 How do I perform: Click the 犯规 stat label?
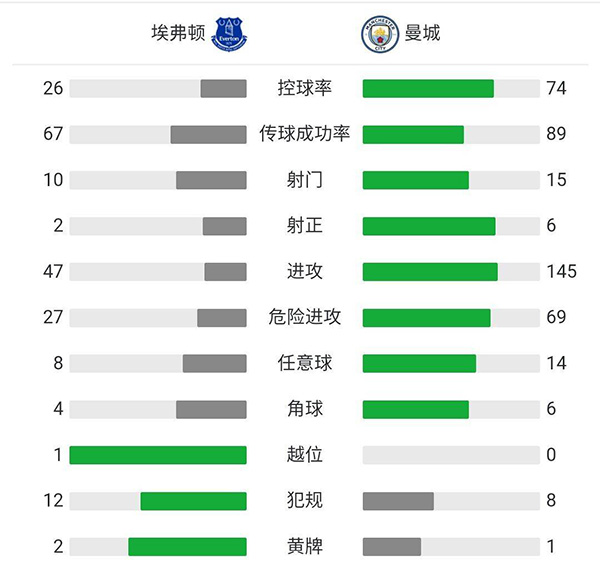pyautogui.click(x=304, y=501)
